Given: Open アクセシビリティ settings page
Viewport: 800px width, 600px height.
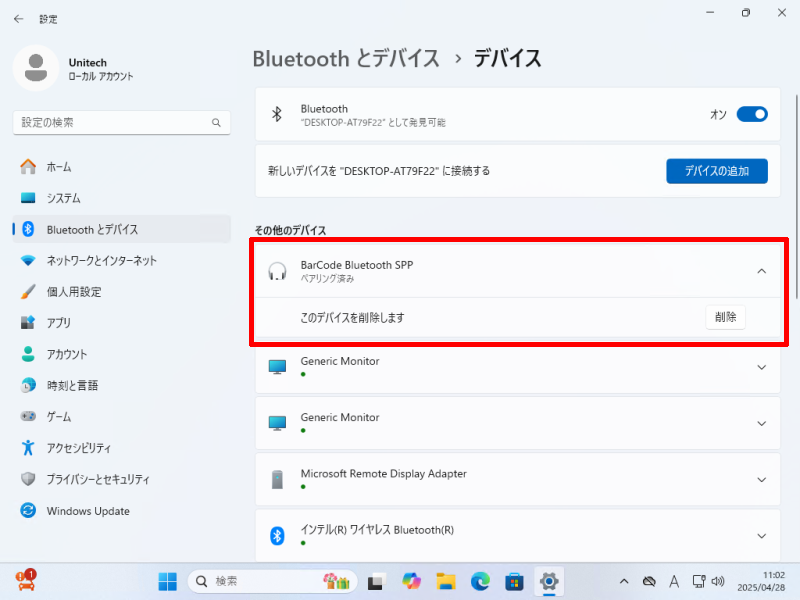Looking at the screenshot, I should click(x=121, y=448).
